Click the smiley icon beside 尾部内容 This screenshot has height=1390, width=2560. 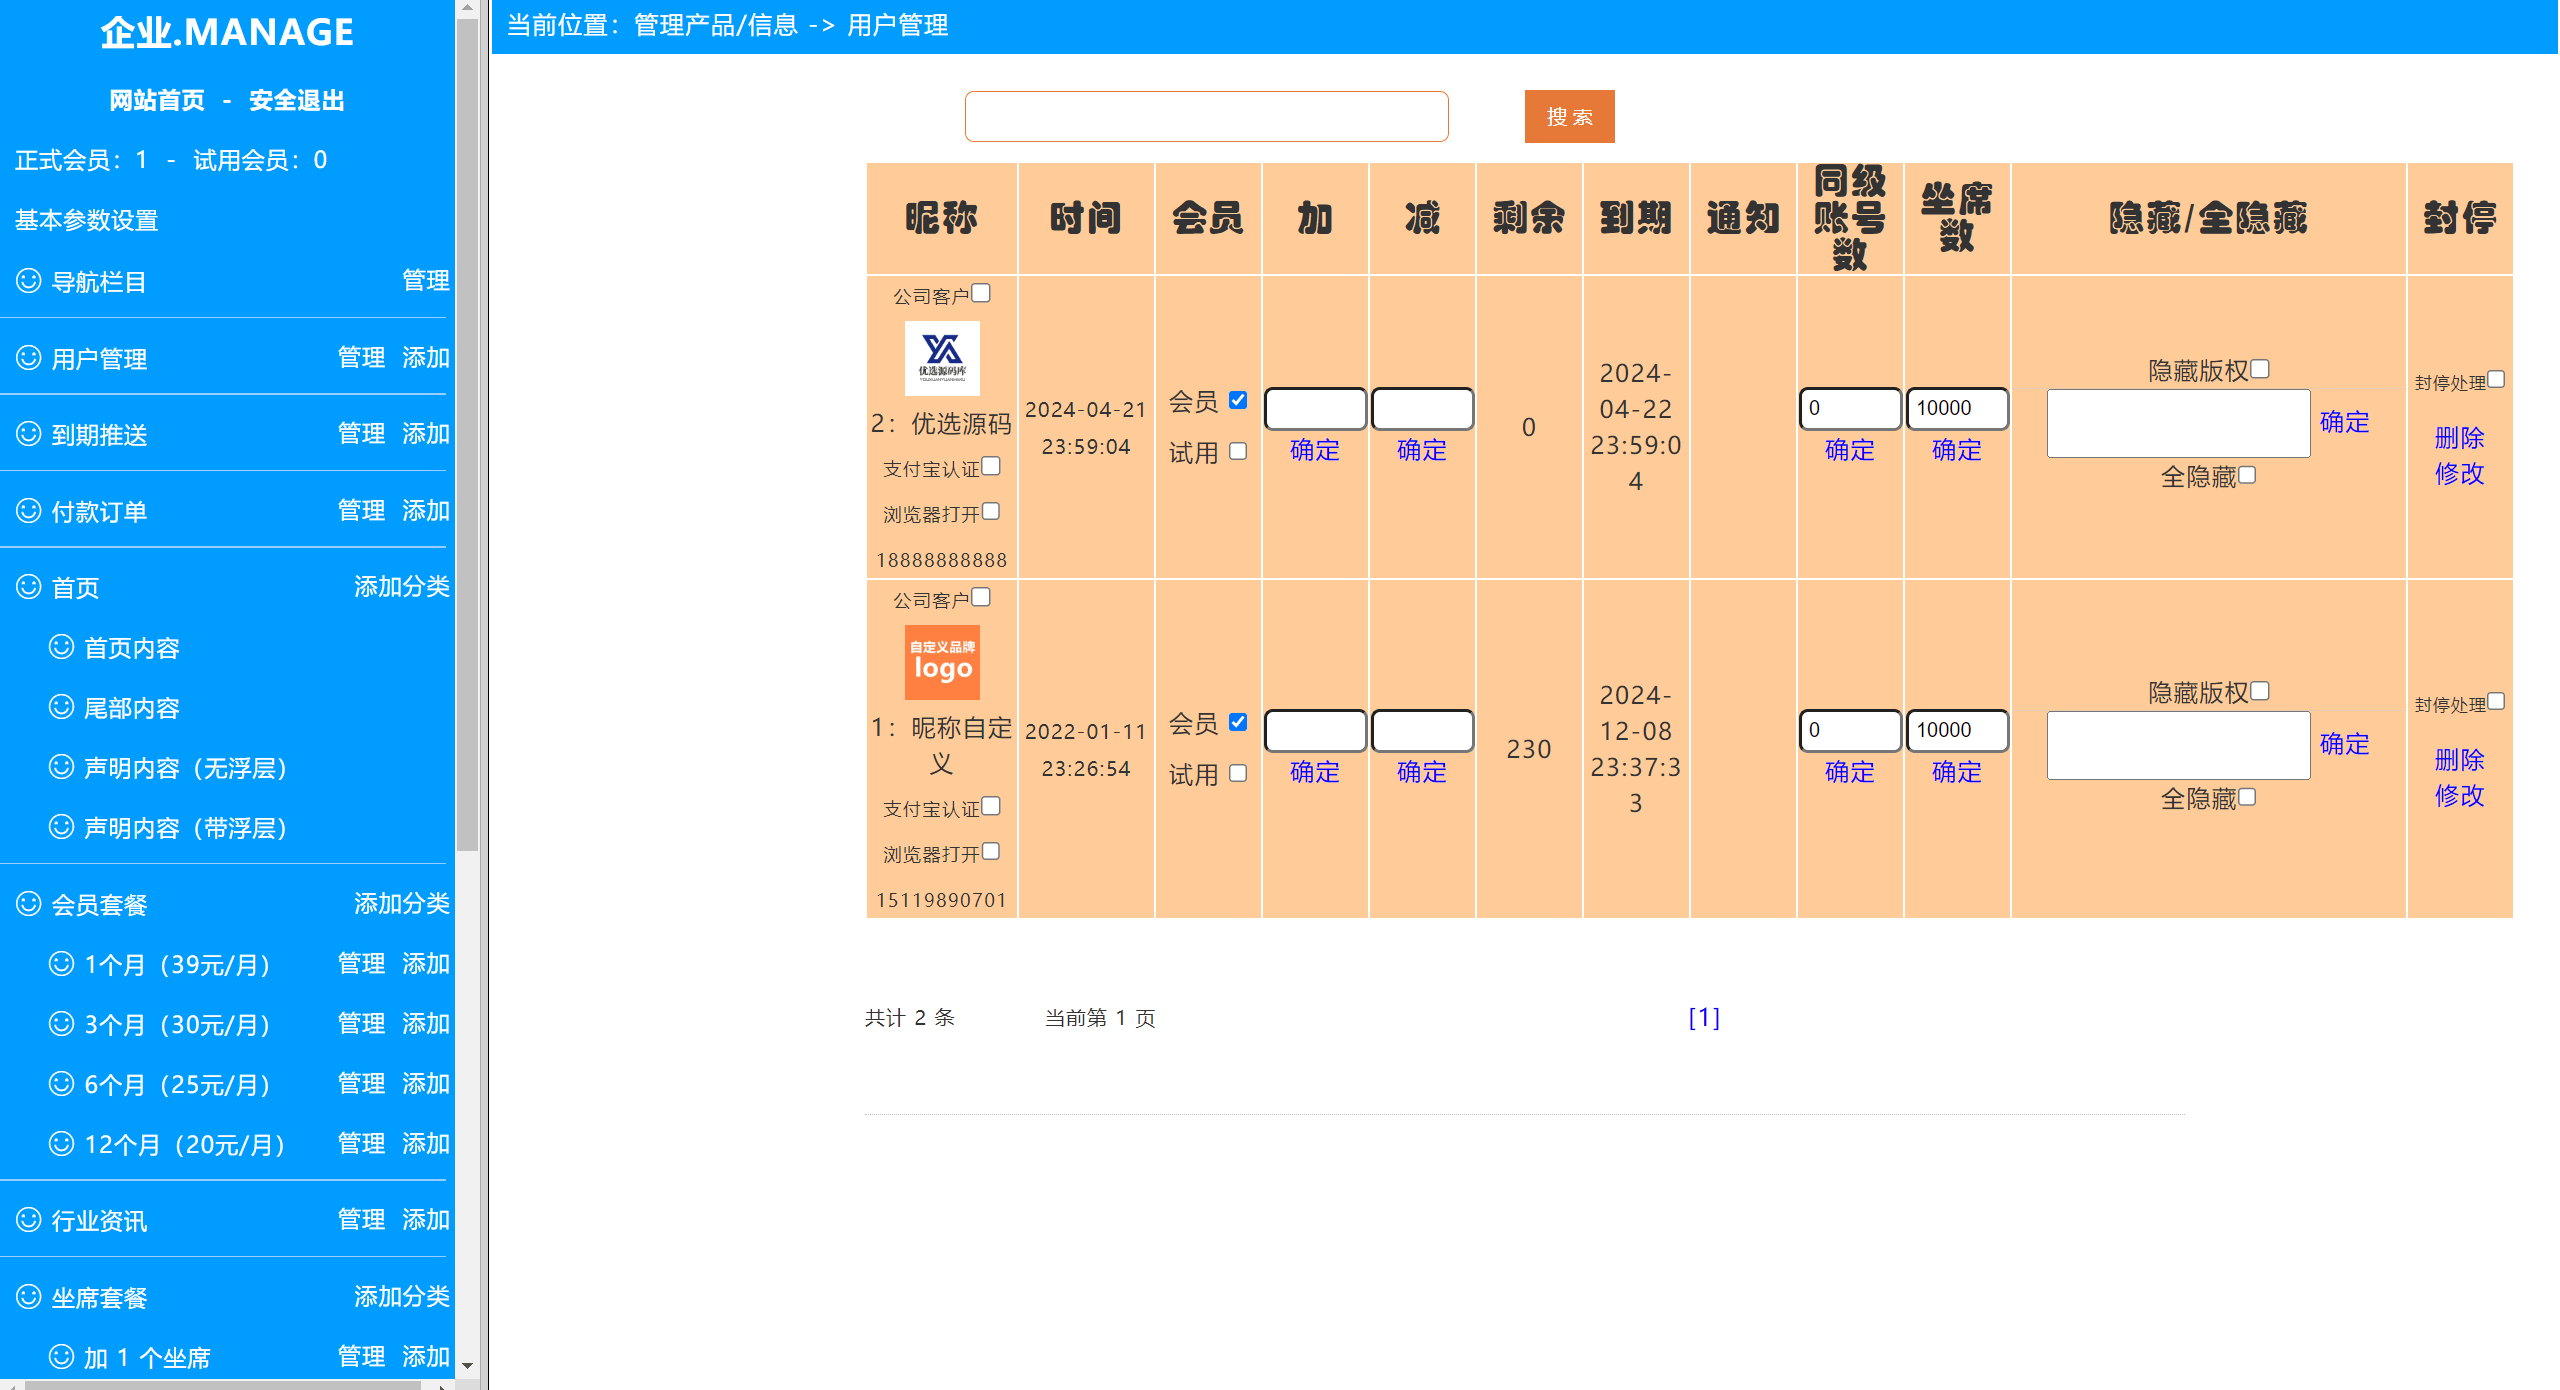pos(62,707)
